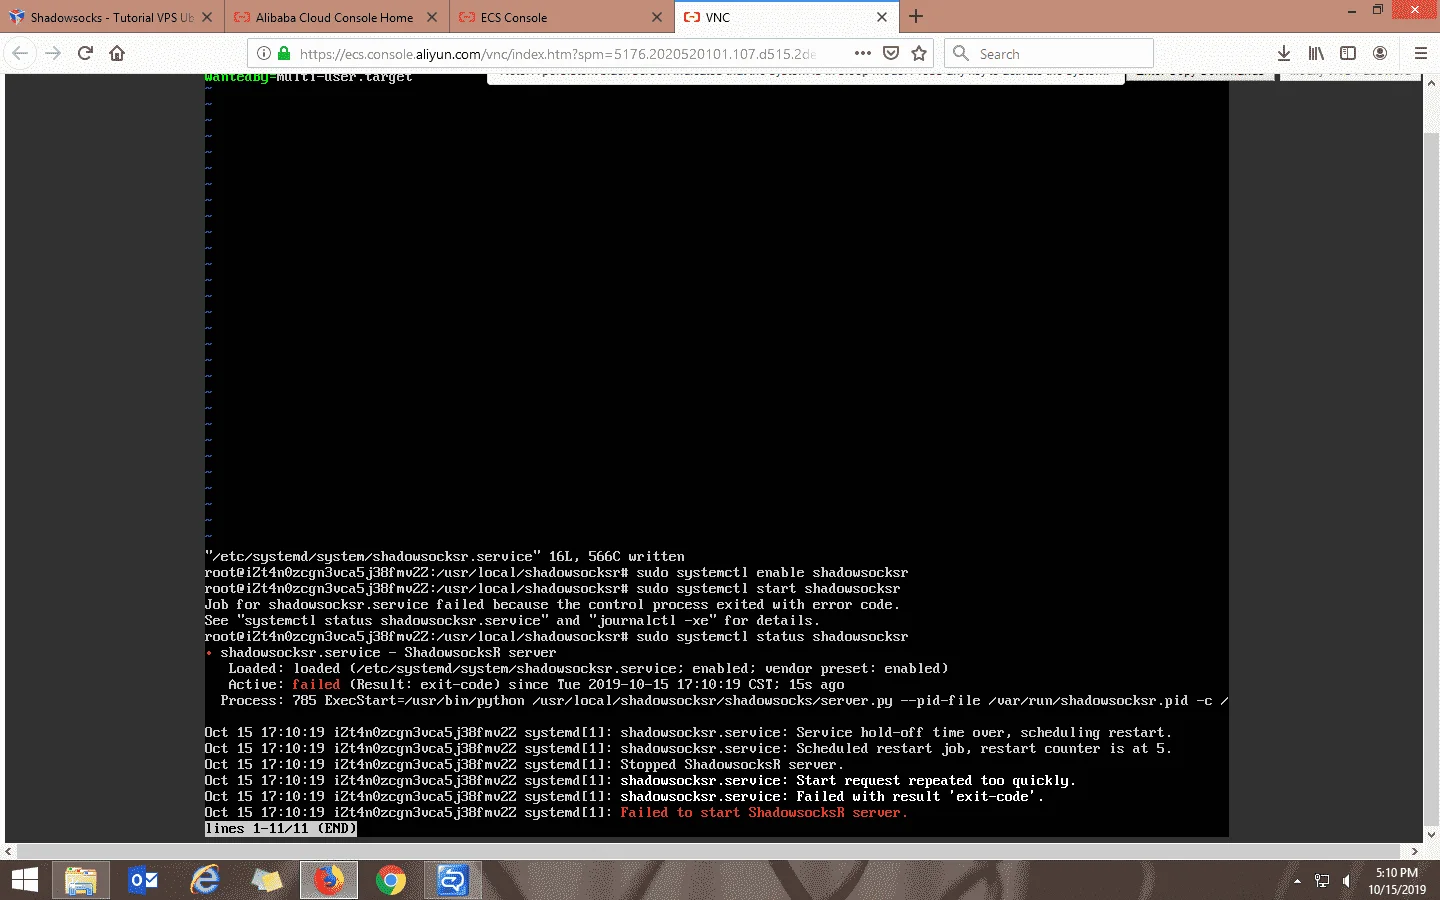
Task: Open the Windows Start menu
Action: pos(24,880)
